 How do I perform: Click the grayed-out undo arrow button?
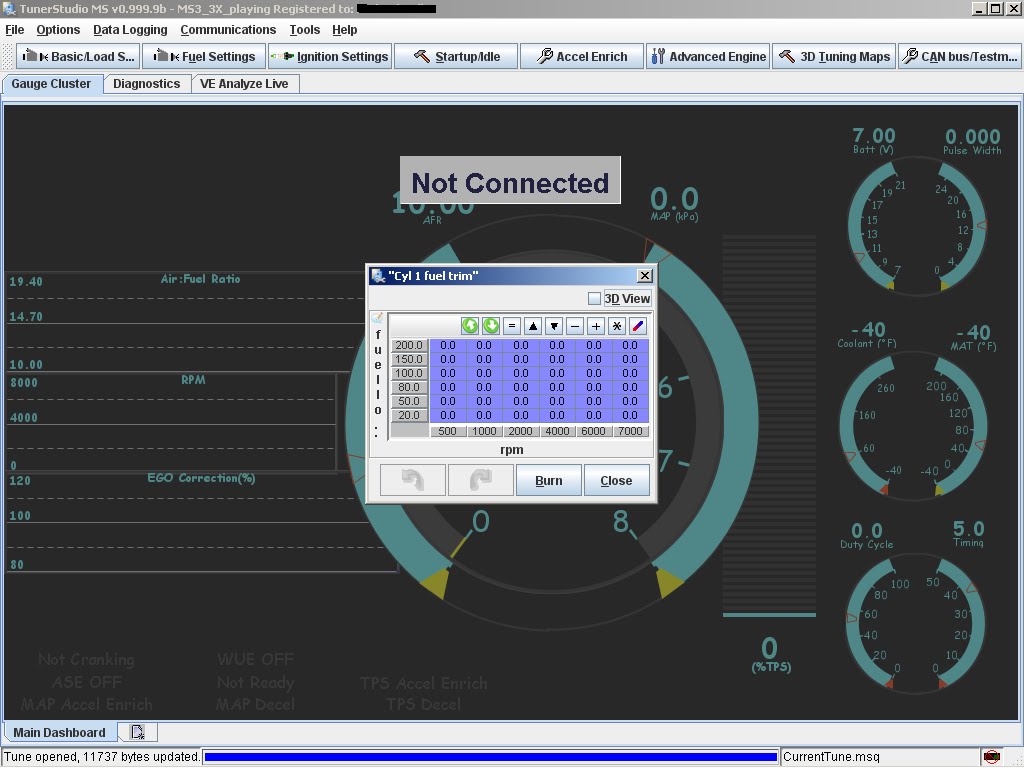coord(413,480)
